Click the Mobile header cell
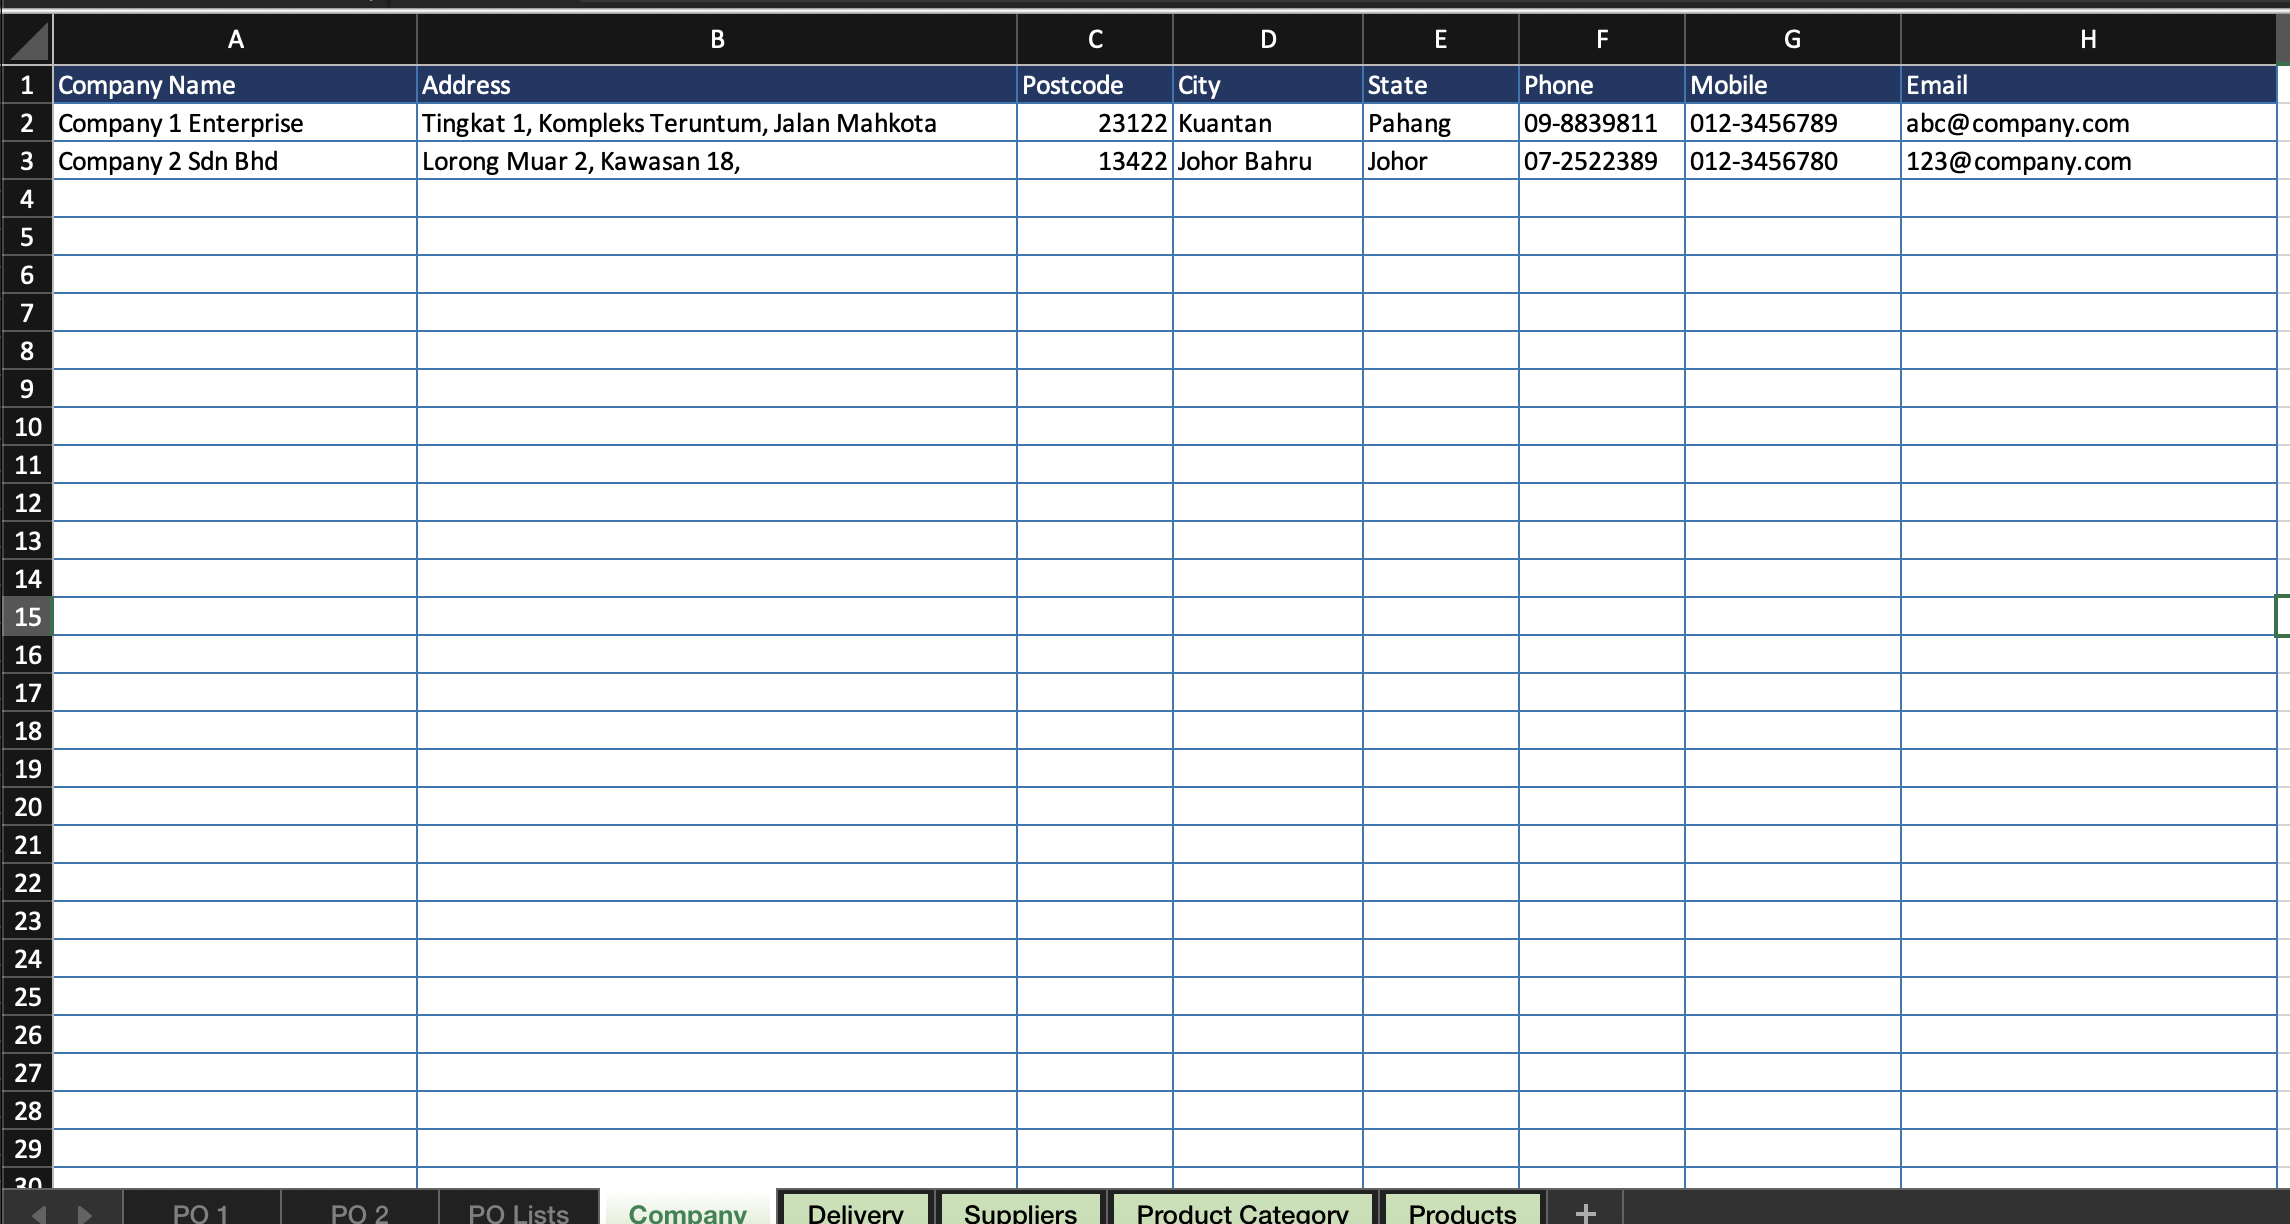This screenshot has height=1224, width=2290. coord(1793,85)
